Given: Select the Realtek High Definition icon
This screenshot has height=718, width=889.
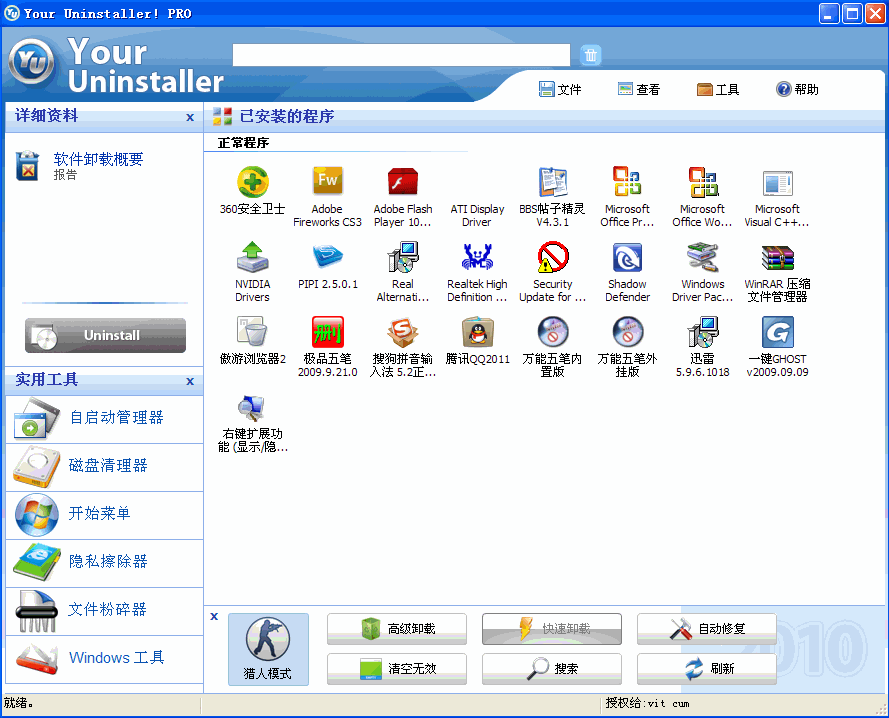Looking at the screenshot, I should [x=477, y=257].
